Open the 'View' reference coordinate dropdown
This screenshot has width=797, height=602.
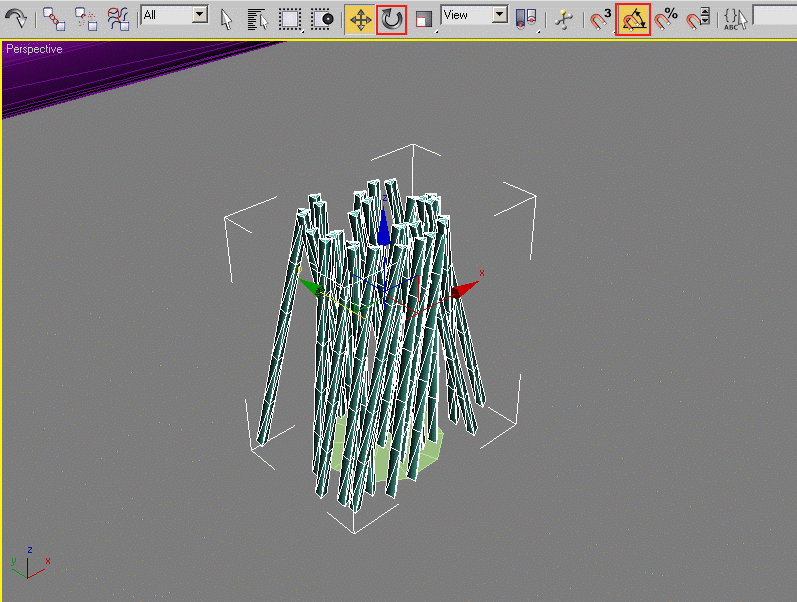(475, 15)
